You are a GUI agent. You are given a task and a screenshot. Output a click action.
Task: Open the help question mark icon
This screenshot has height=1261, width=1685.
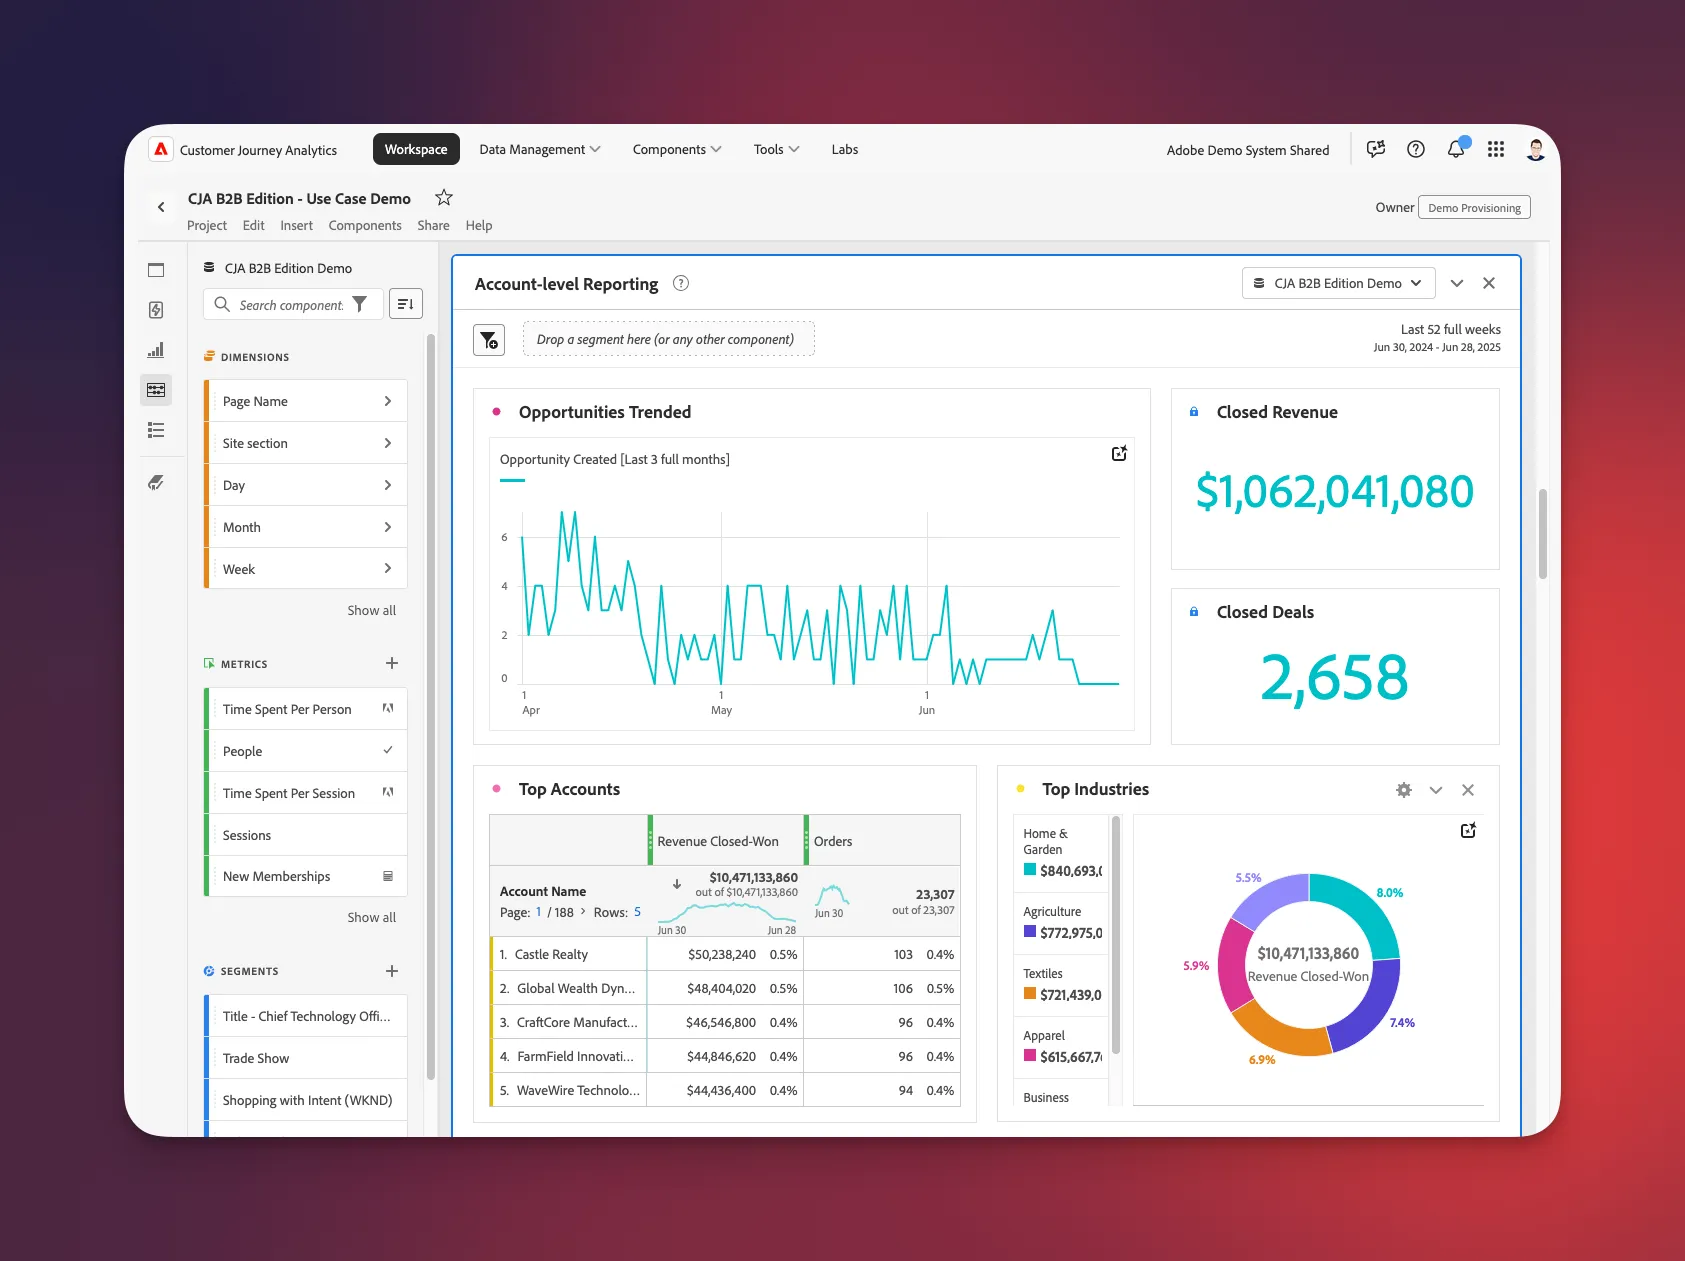(x=1416, y=149)
